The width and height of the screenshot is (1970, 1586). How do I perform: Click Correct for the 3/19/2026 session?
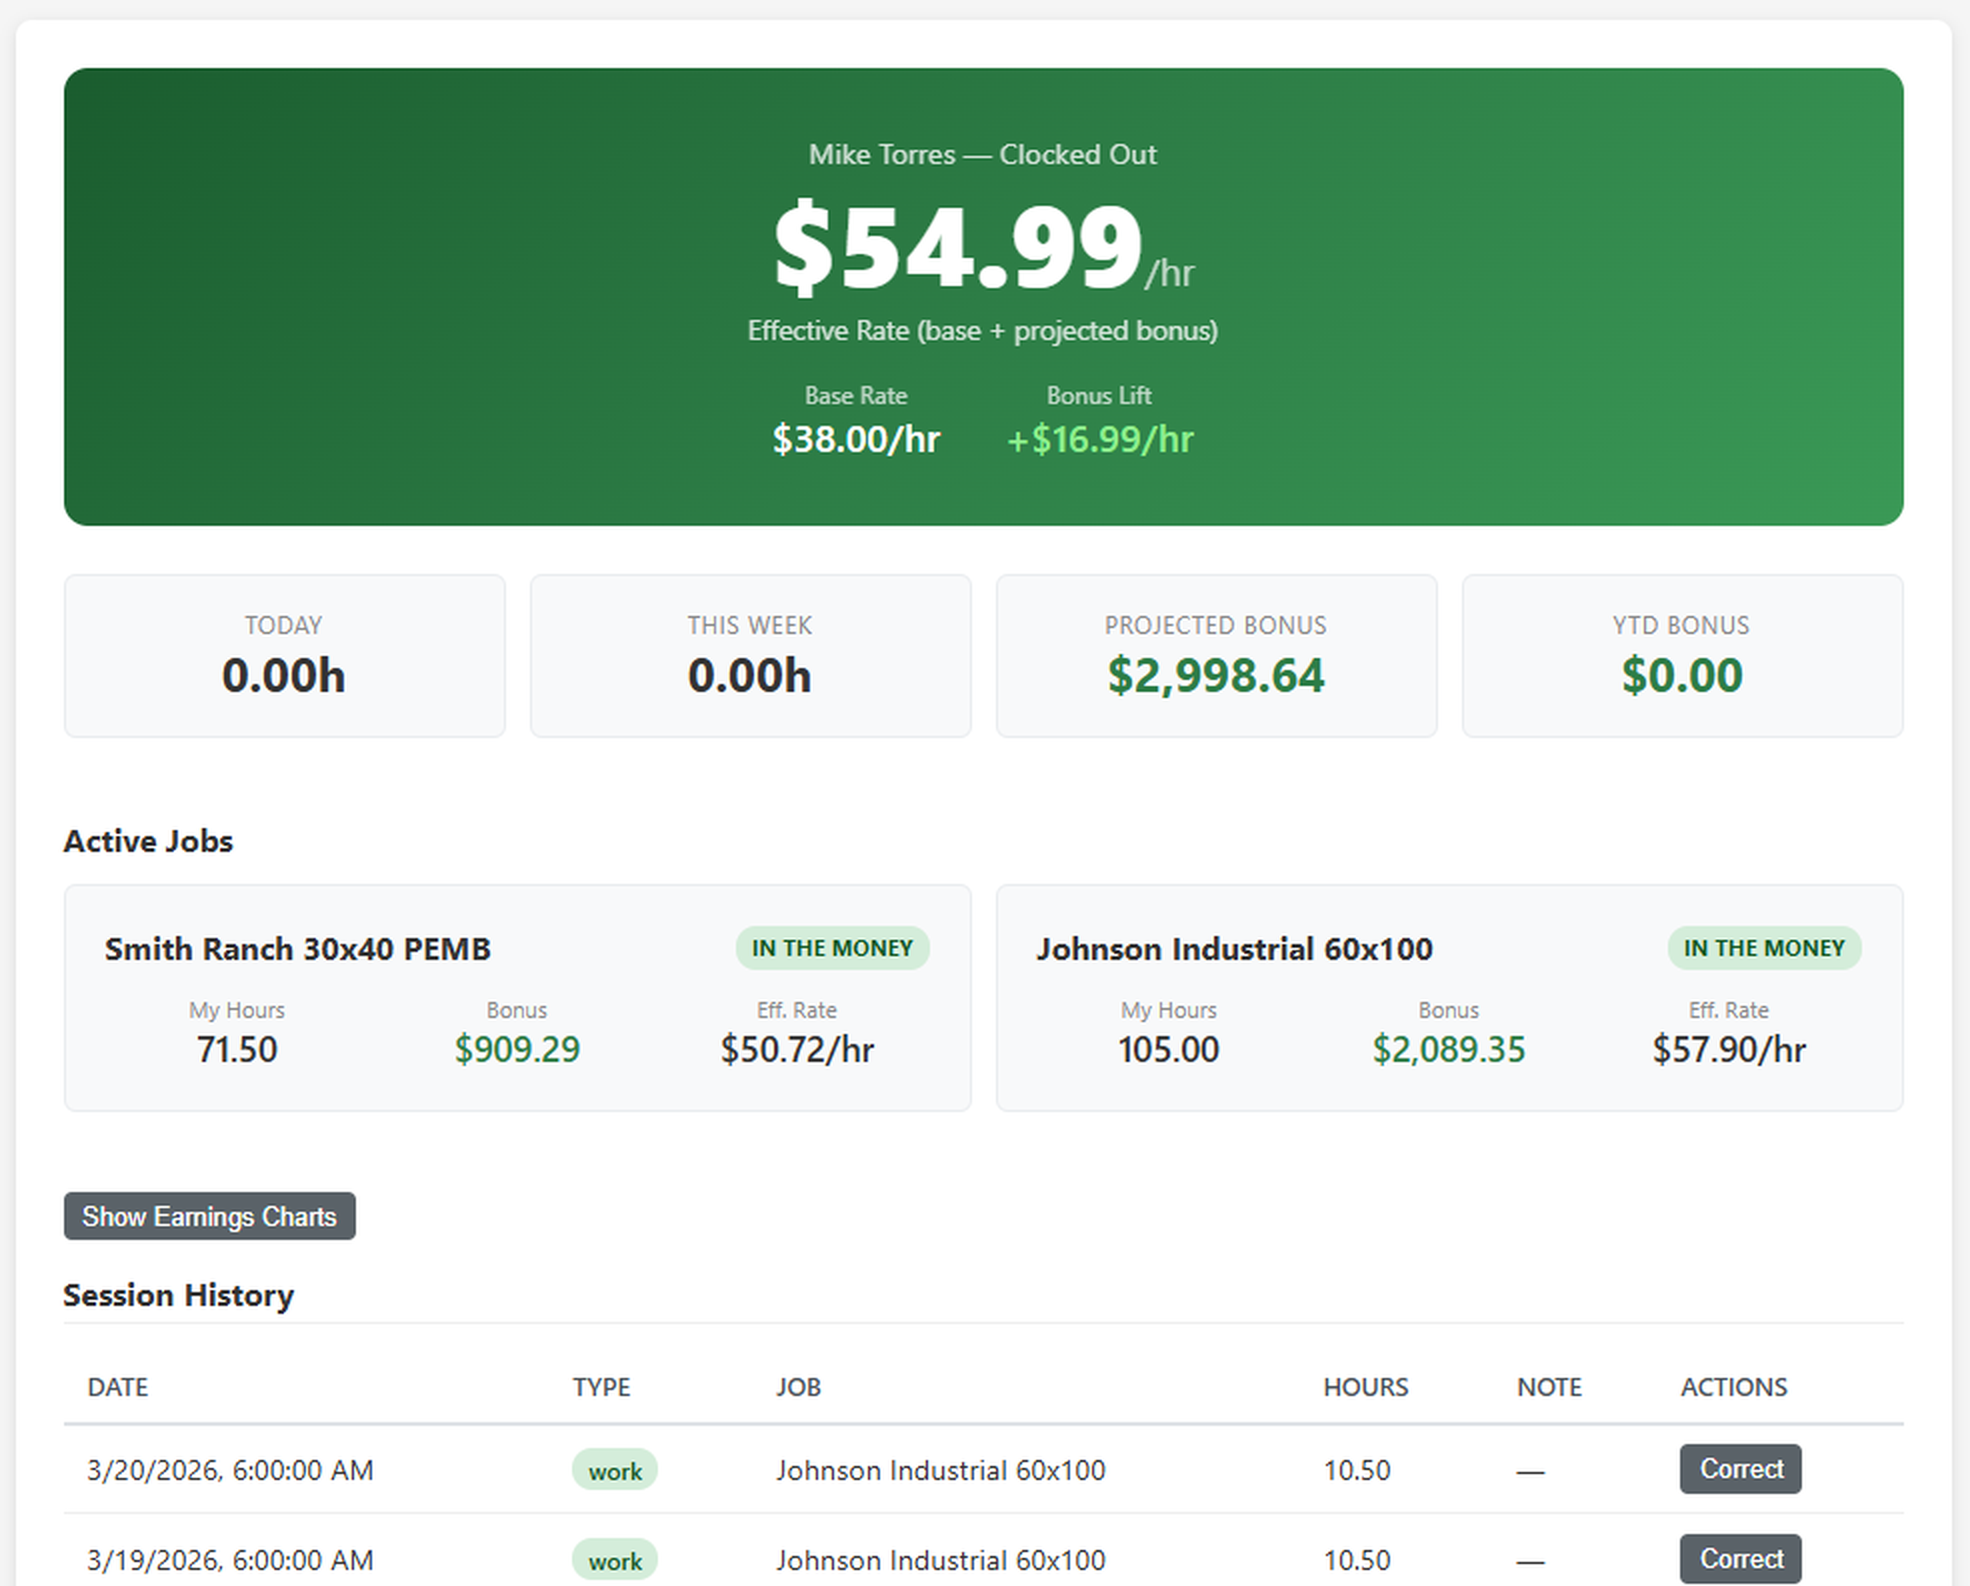[1740, 1559]
